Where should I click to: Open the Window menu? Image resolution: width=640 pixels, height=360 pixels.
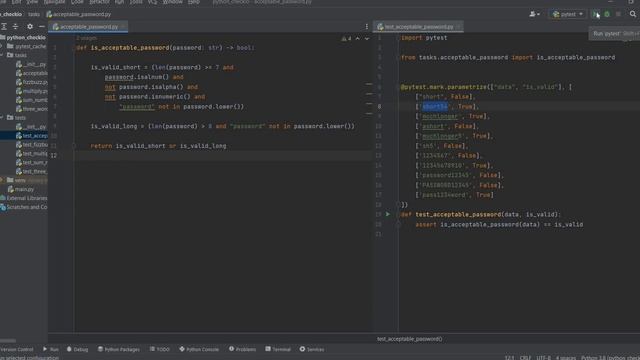click(173, 2)
